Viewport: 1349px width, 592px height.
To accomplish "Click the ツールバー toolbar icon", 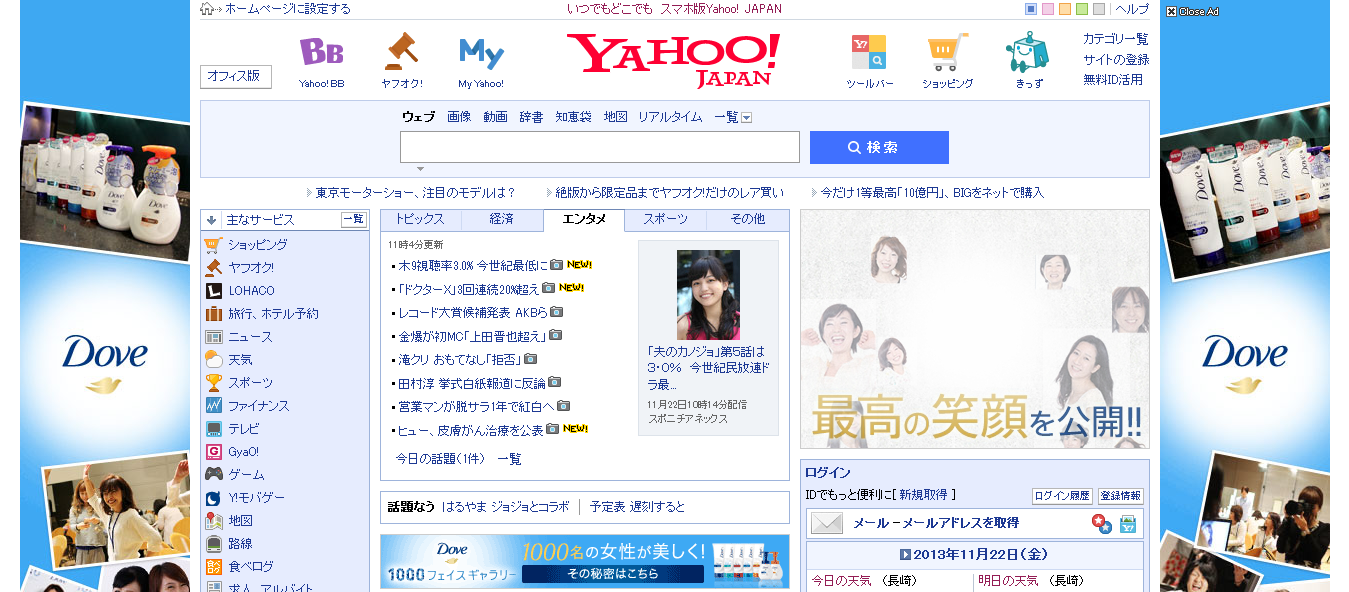I will click(x=869, y=52).
